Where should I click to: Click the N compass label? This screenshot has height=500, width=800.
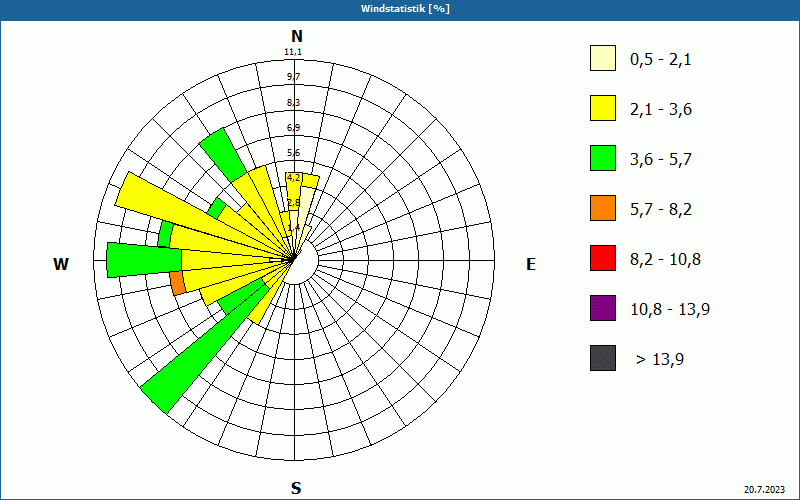pyautogui.click(x=296, y=36)
